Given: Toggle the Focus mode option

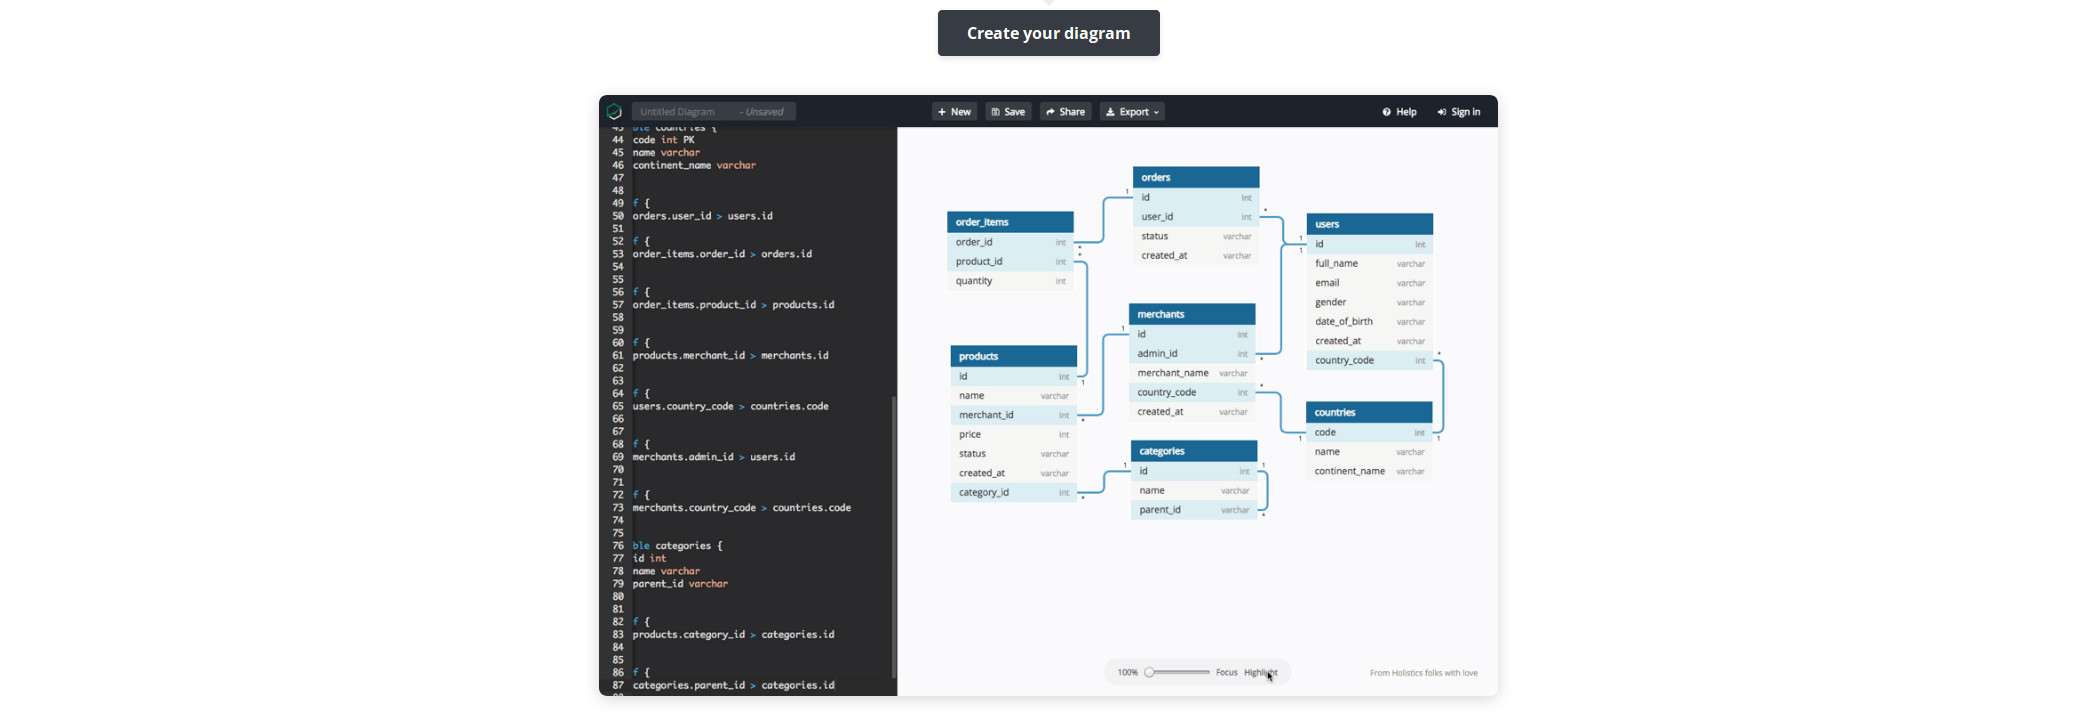Looking at the screenshot, I should 1226,673.
